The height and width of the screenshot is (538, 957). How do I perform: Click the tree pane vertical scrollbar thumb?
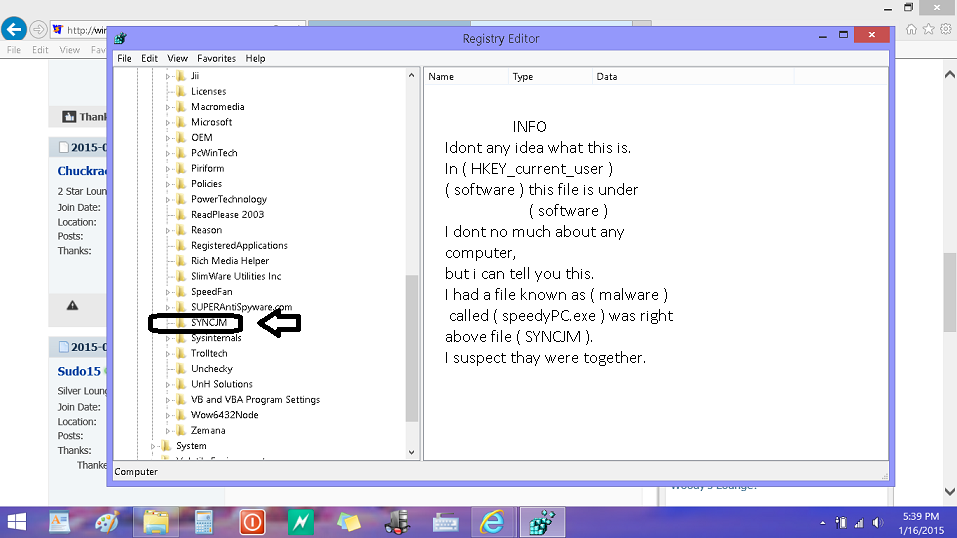point(411,348)
